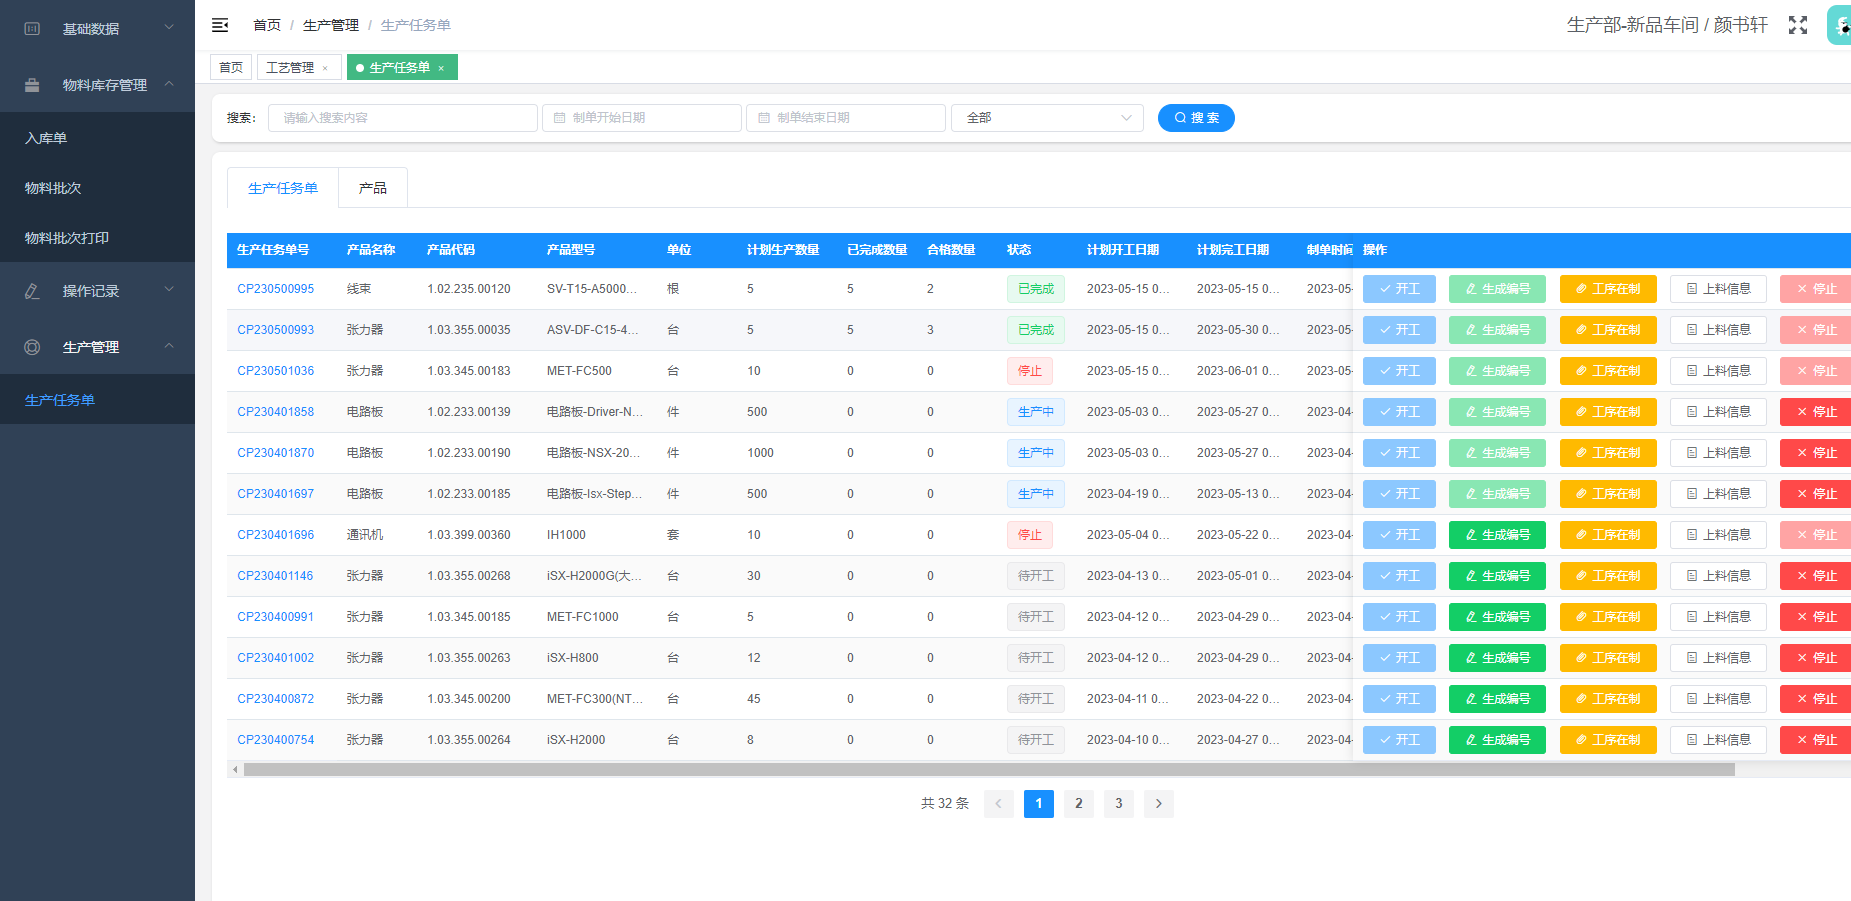The height and width of the screenshot is (901, 1851).
Task: Open the 制单开始日期 date field
Action: (642, 118)
